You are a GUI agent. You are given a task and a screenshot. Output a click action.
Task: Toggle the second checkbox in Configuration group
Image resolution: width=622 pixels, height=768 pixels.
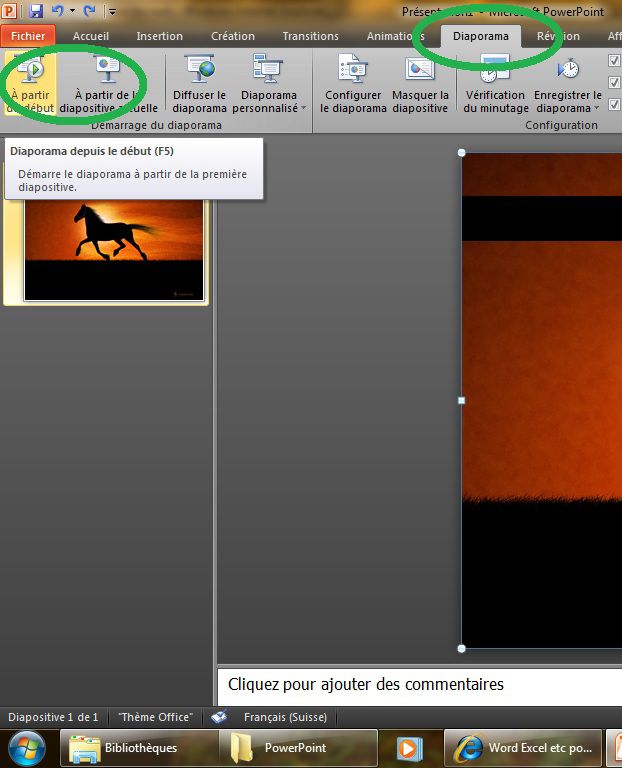coord(614,82)
